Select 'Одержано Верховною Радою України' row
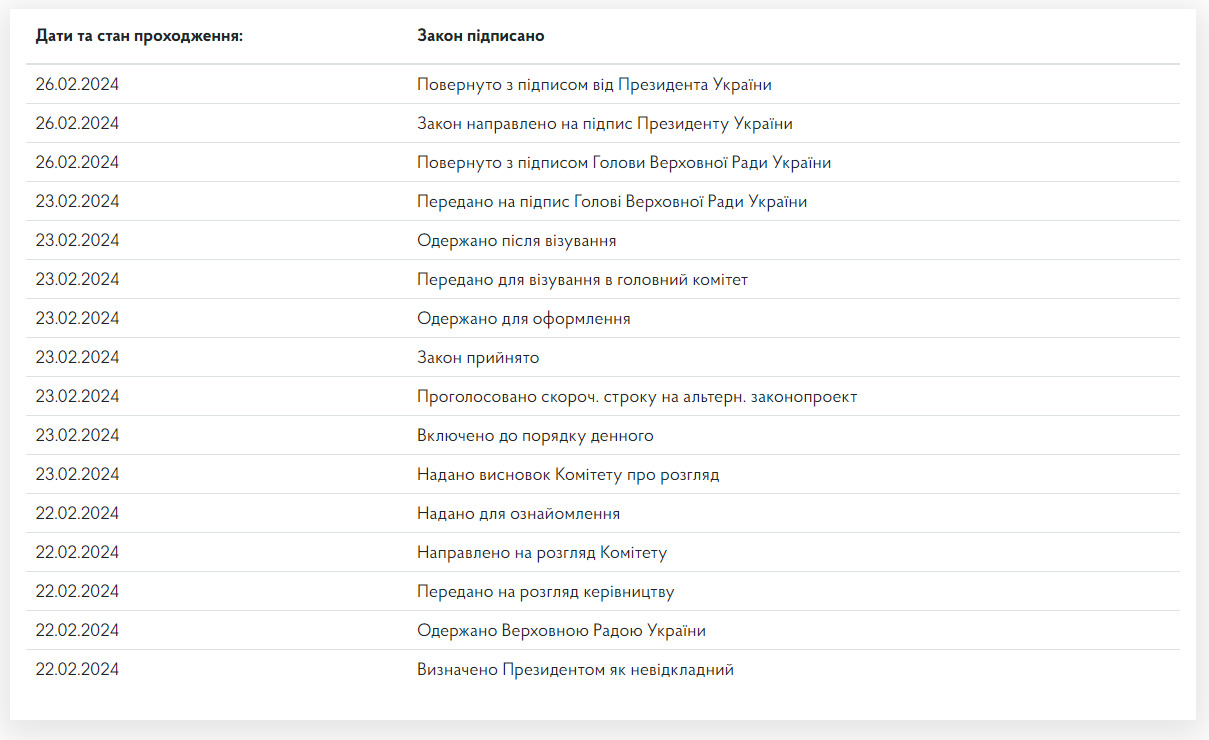Screen dimensions: 1209x740 click(x=603, y=630)
